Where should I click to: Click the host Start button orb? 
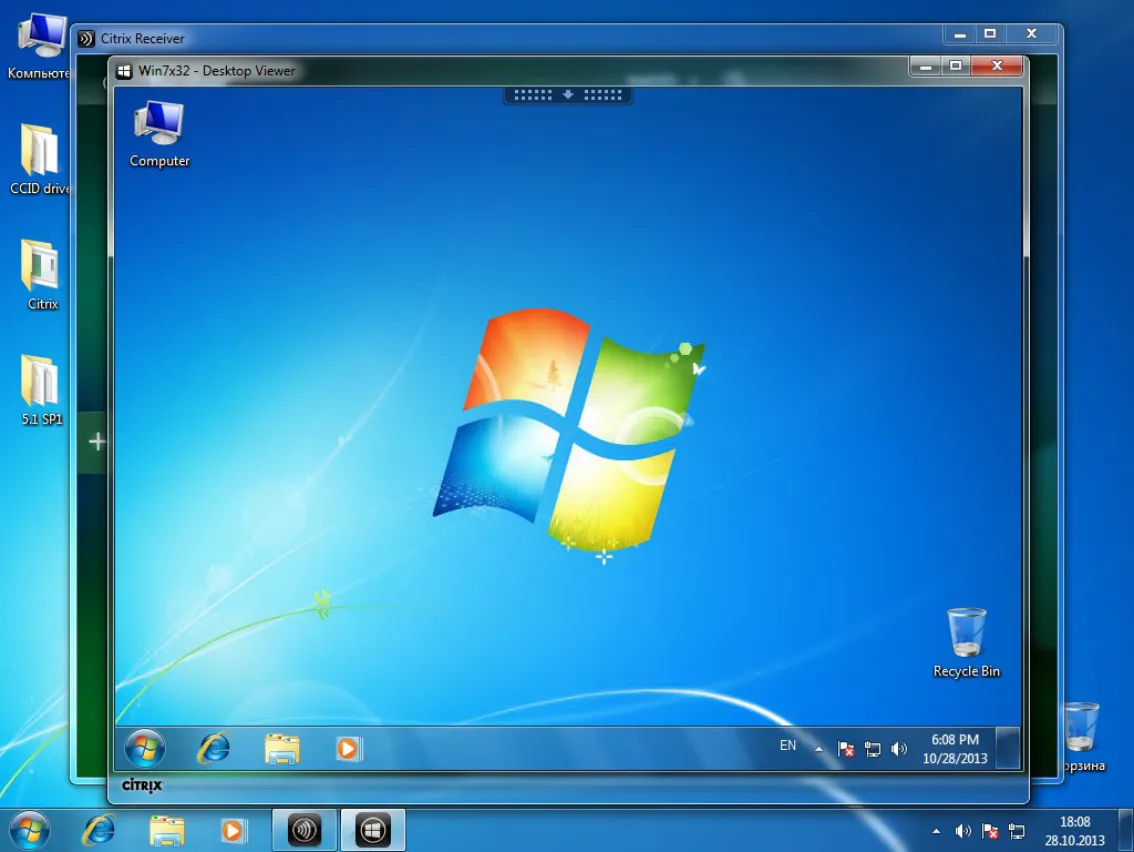[x=30, y=830]
